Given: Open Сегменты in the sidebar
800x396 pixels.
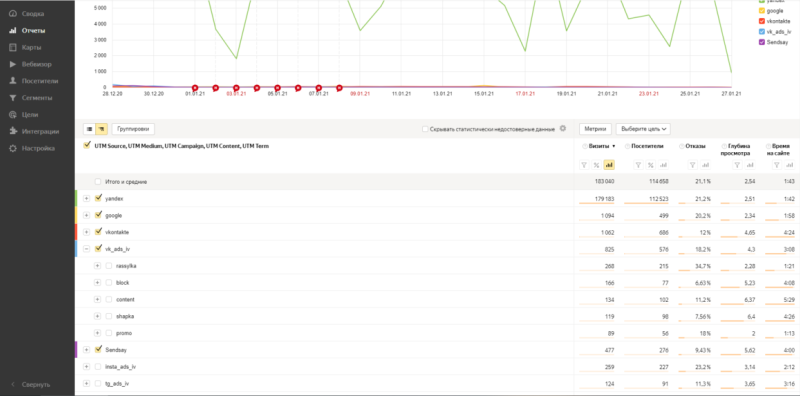Looking at the screenshot, I should (x=37, y=98).
